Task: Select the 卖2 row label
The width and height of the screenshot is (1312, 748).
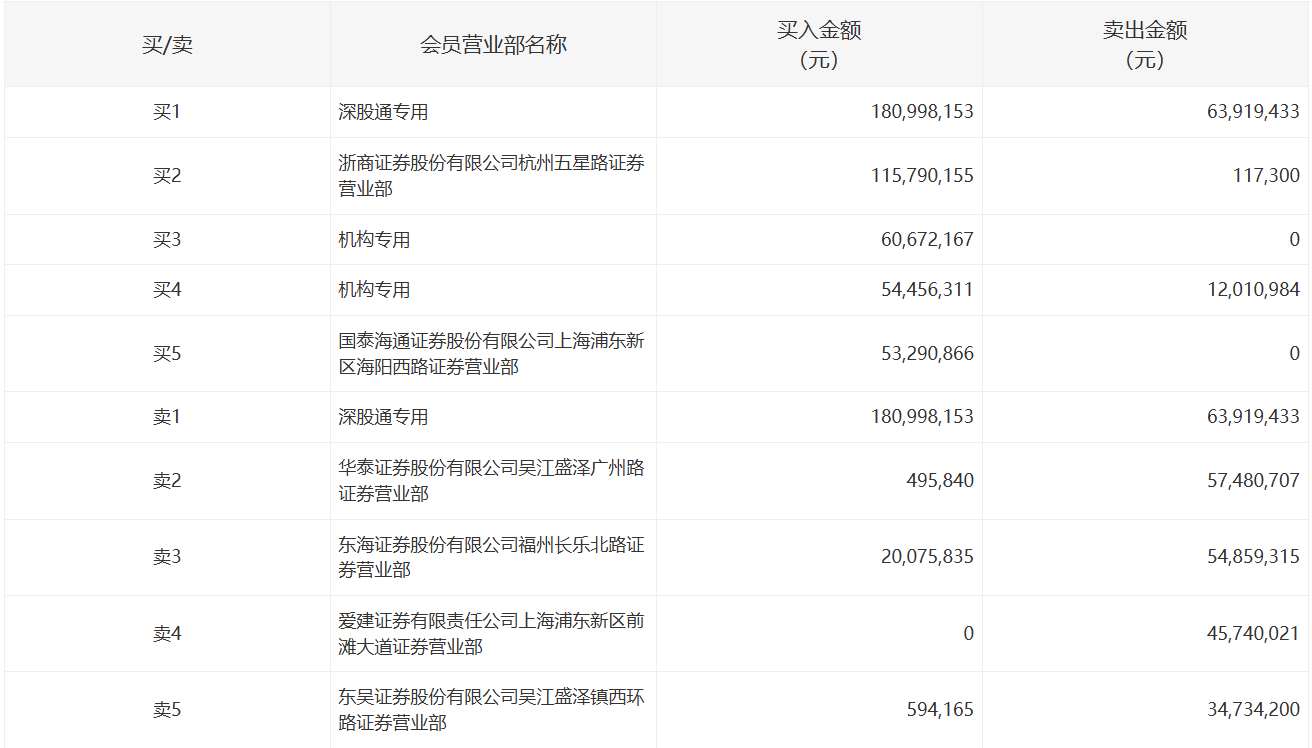Action: click(167, 481)
